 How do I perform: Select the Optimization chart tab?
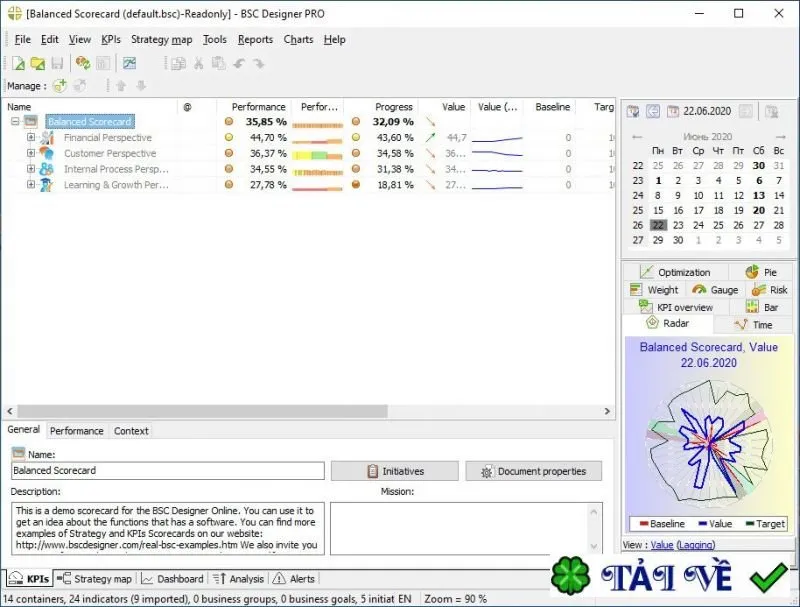[x=676, y=272]
